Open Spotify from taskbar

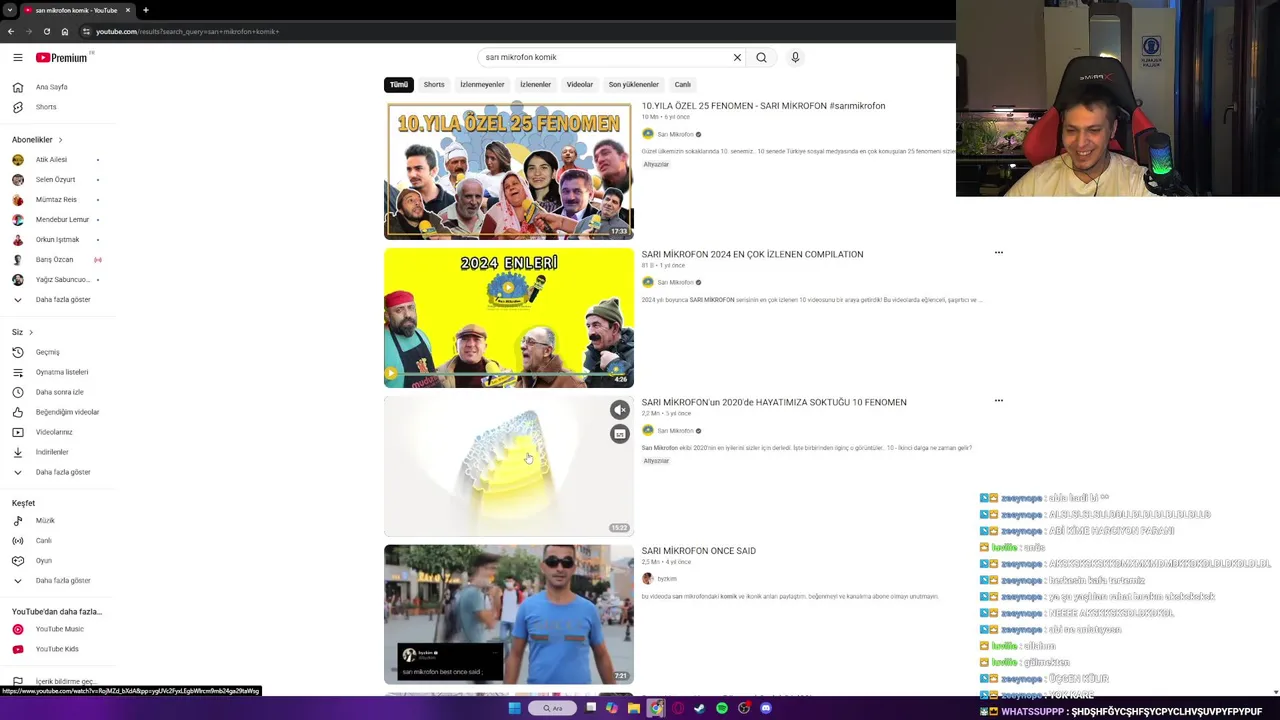722,708
